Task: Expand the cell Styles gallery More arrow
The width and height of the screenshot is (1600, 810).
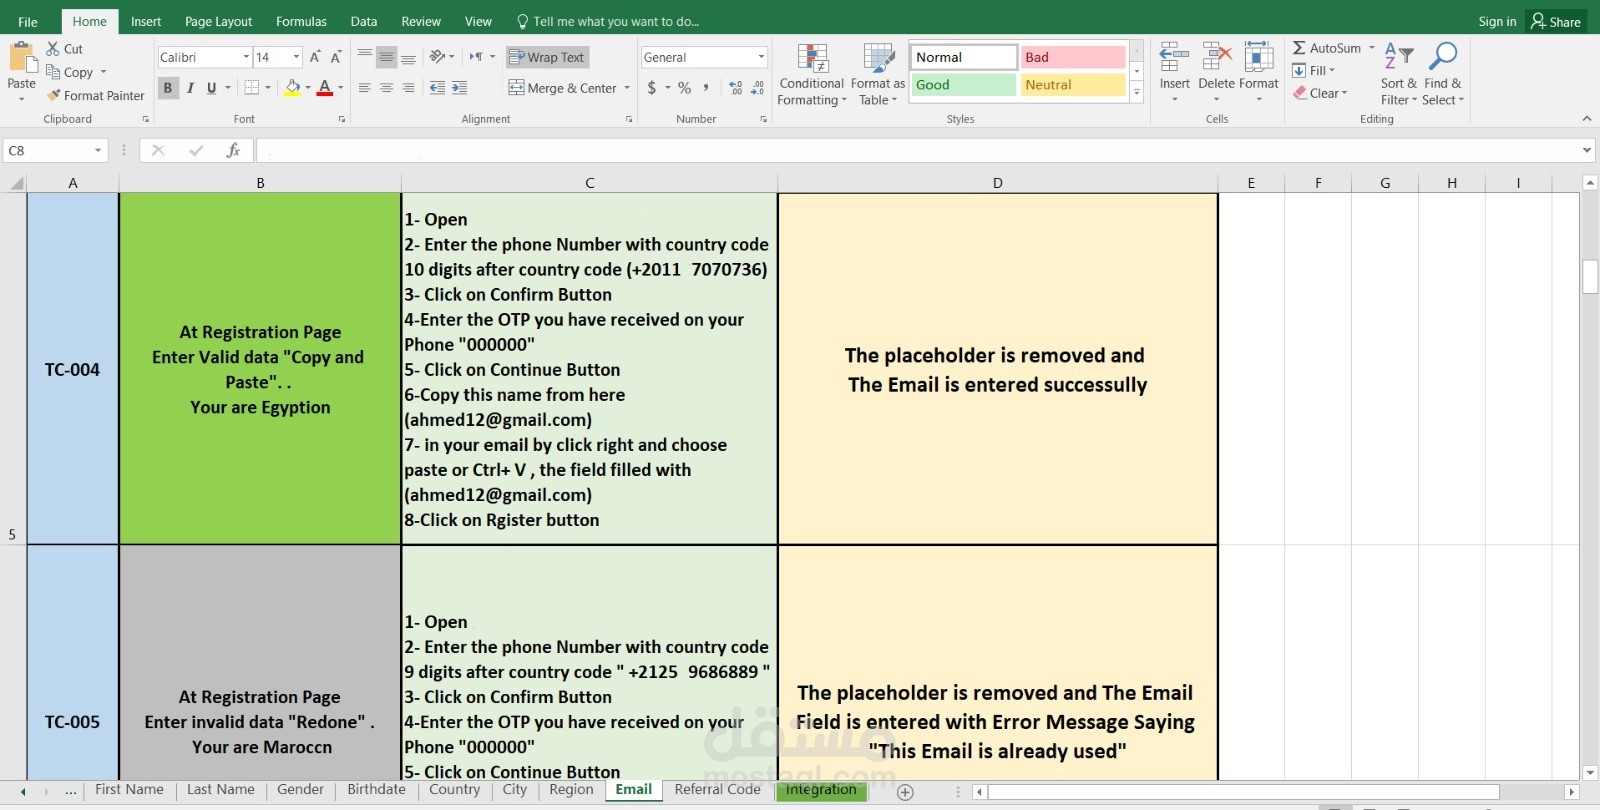Action: [1137, 91]
